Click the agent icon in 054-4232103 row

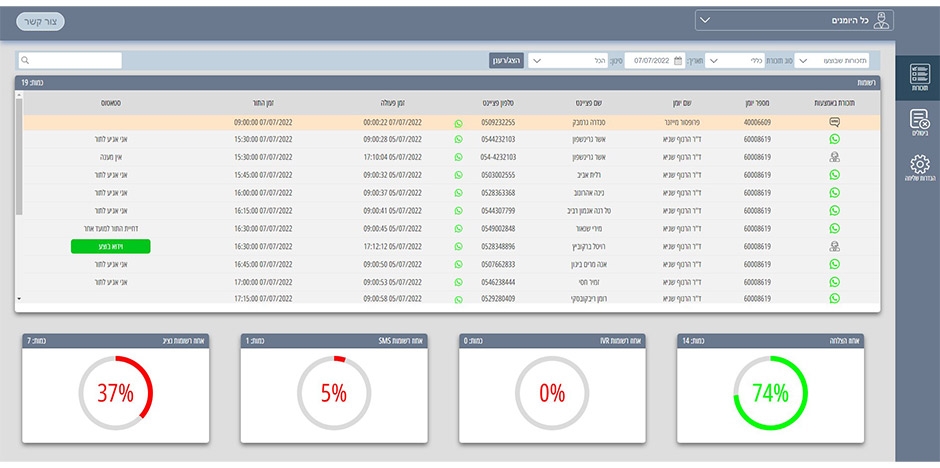(834, 157)
